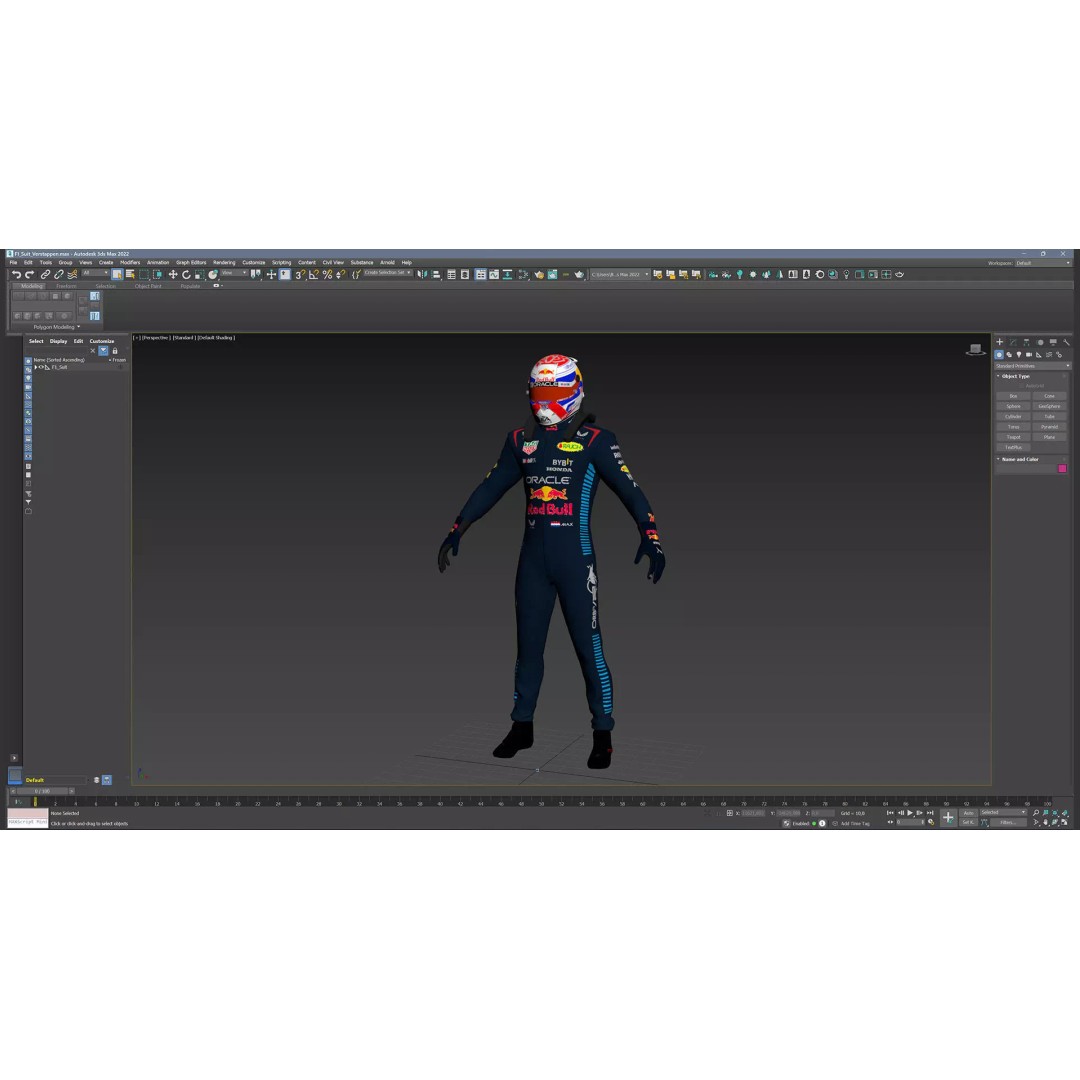Screen dimensions: 1080x1080
Task: Click the object color swatch
Action: (x=1062, y=468)
